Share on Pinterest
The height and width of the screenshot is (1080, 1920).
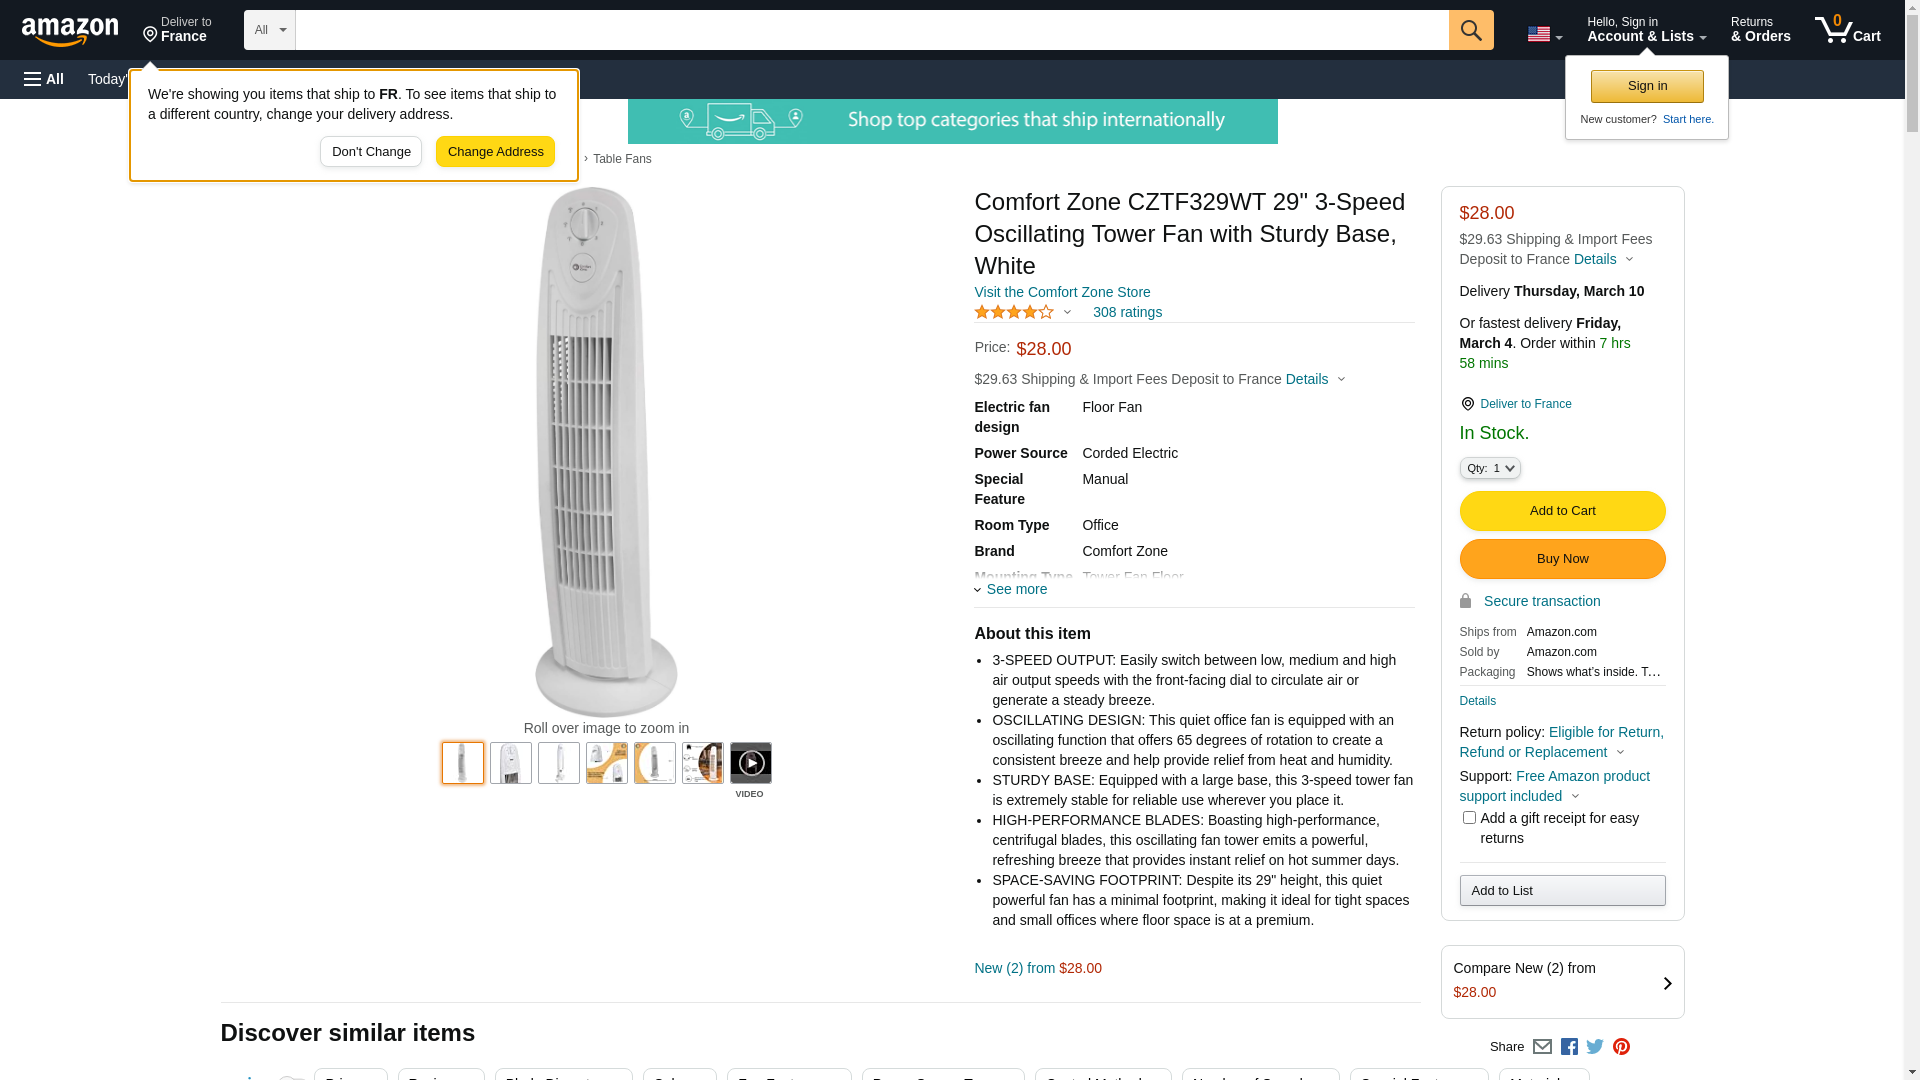(x=1621, y=1047)
